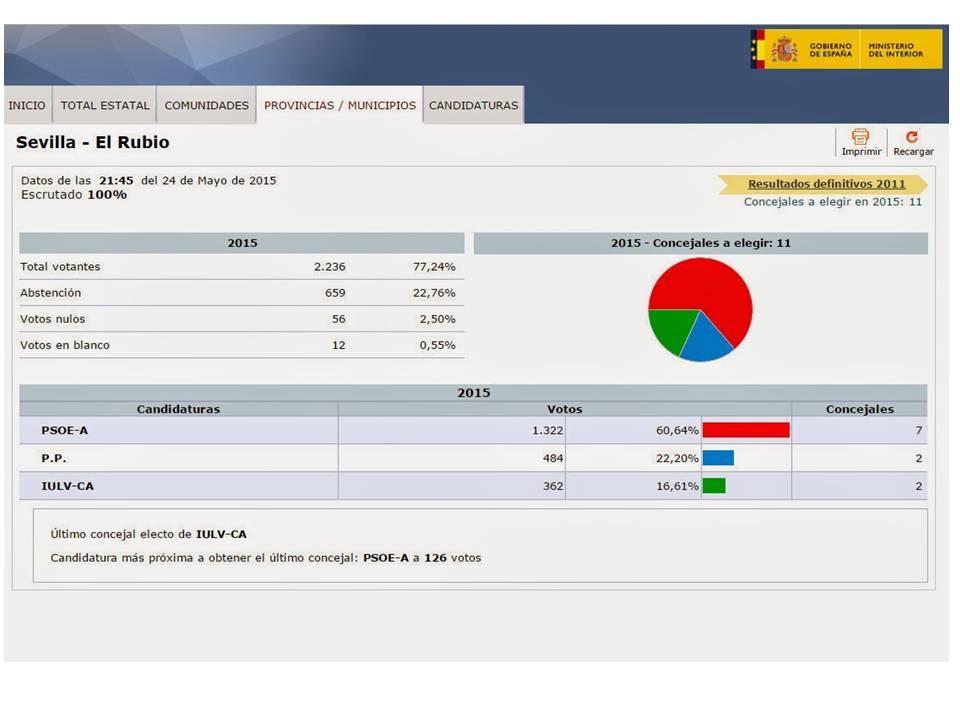Open the PROVINCIAS / MUNICIPIOS tab
Image resolution: width=960 pixels, height=720 pixels.
(340, 105)
